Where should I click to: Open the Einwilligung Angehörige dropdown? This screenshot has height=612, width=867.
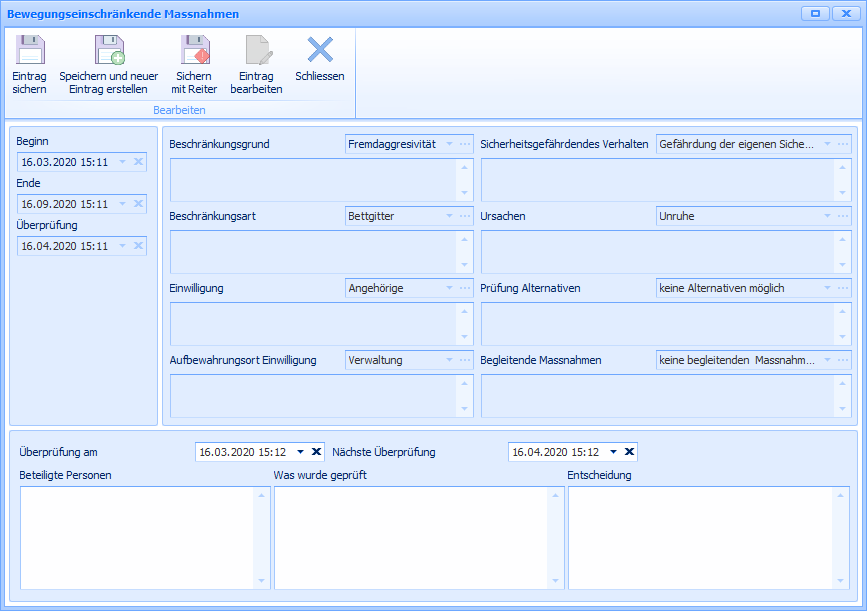[450, 288]
